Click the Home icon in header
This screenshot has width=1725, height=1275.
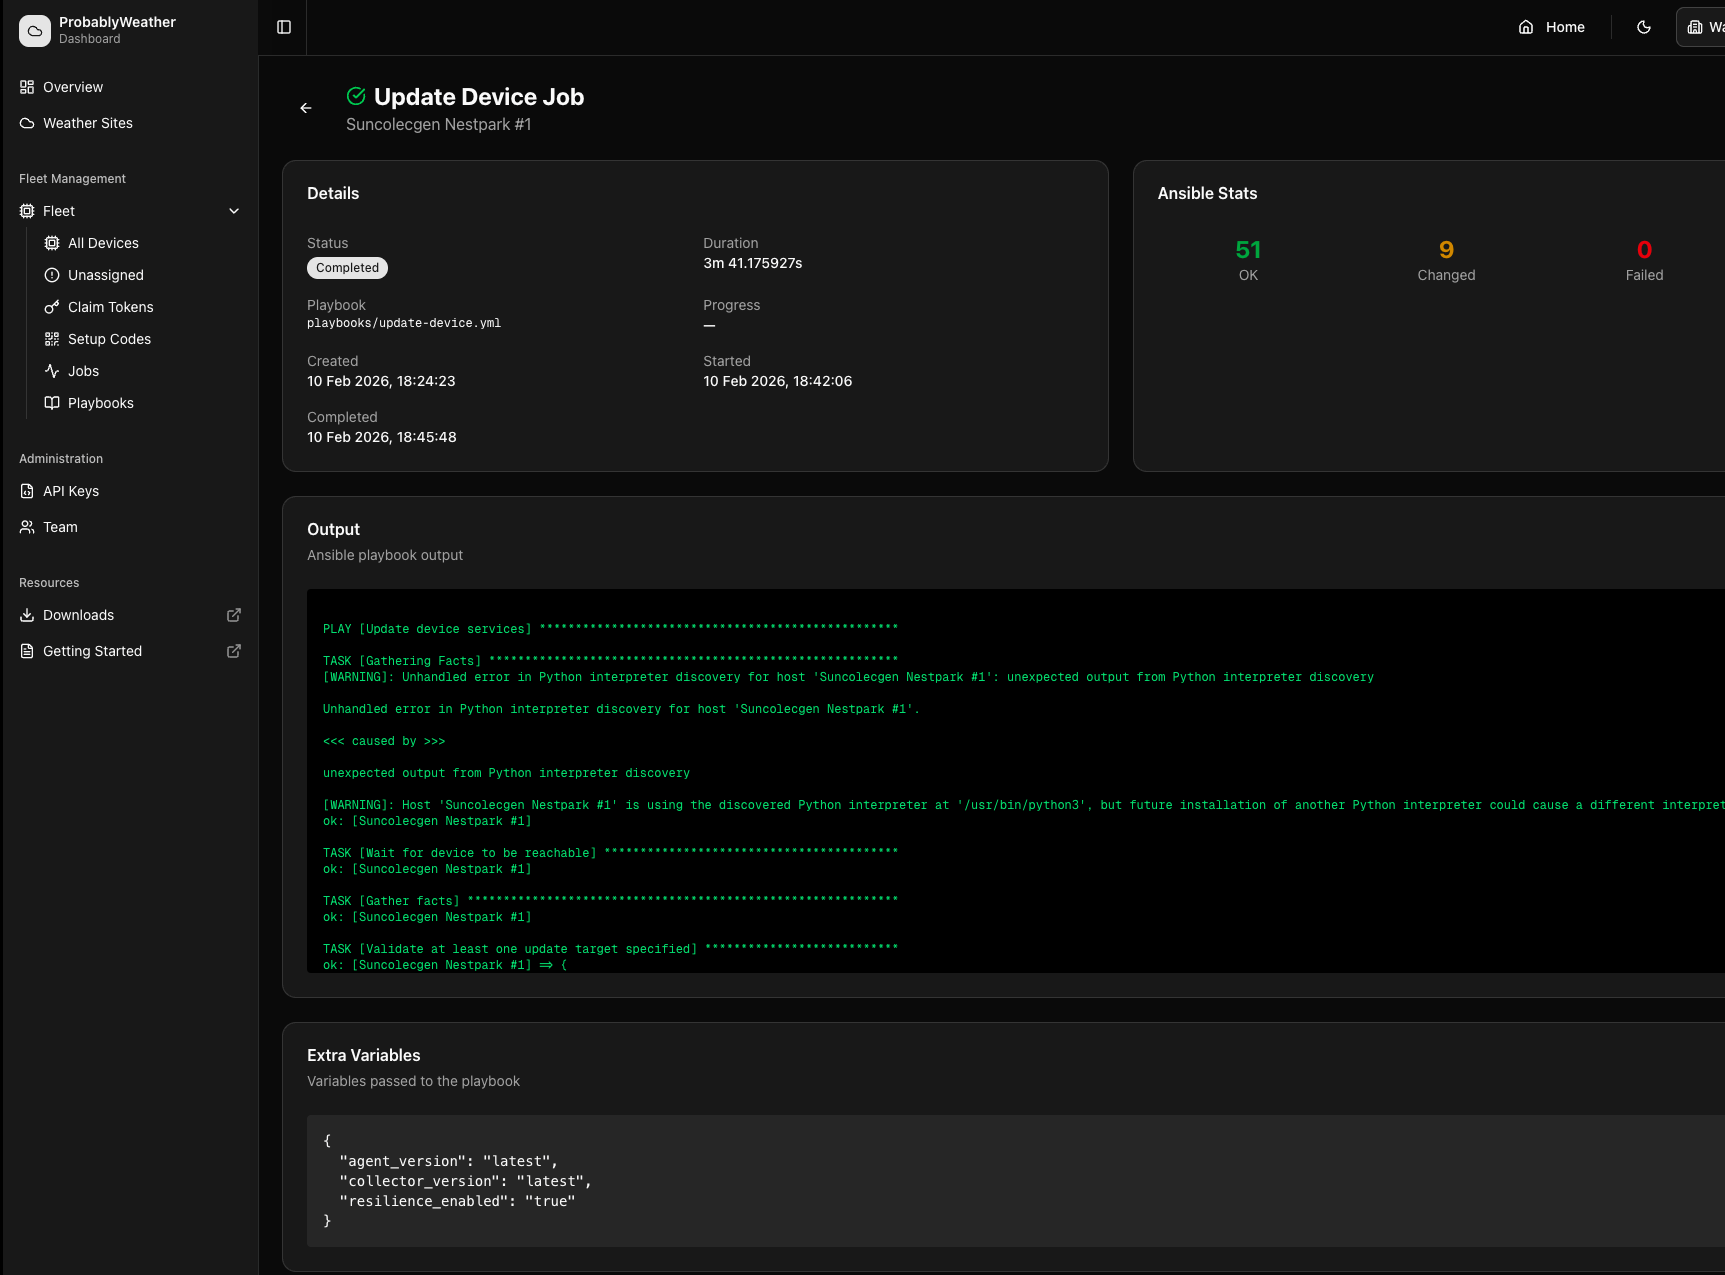coord(1526,27)
